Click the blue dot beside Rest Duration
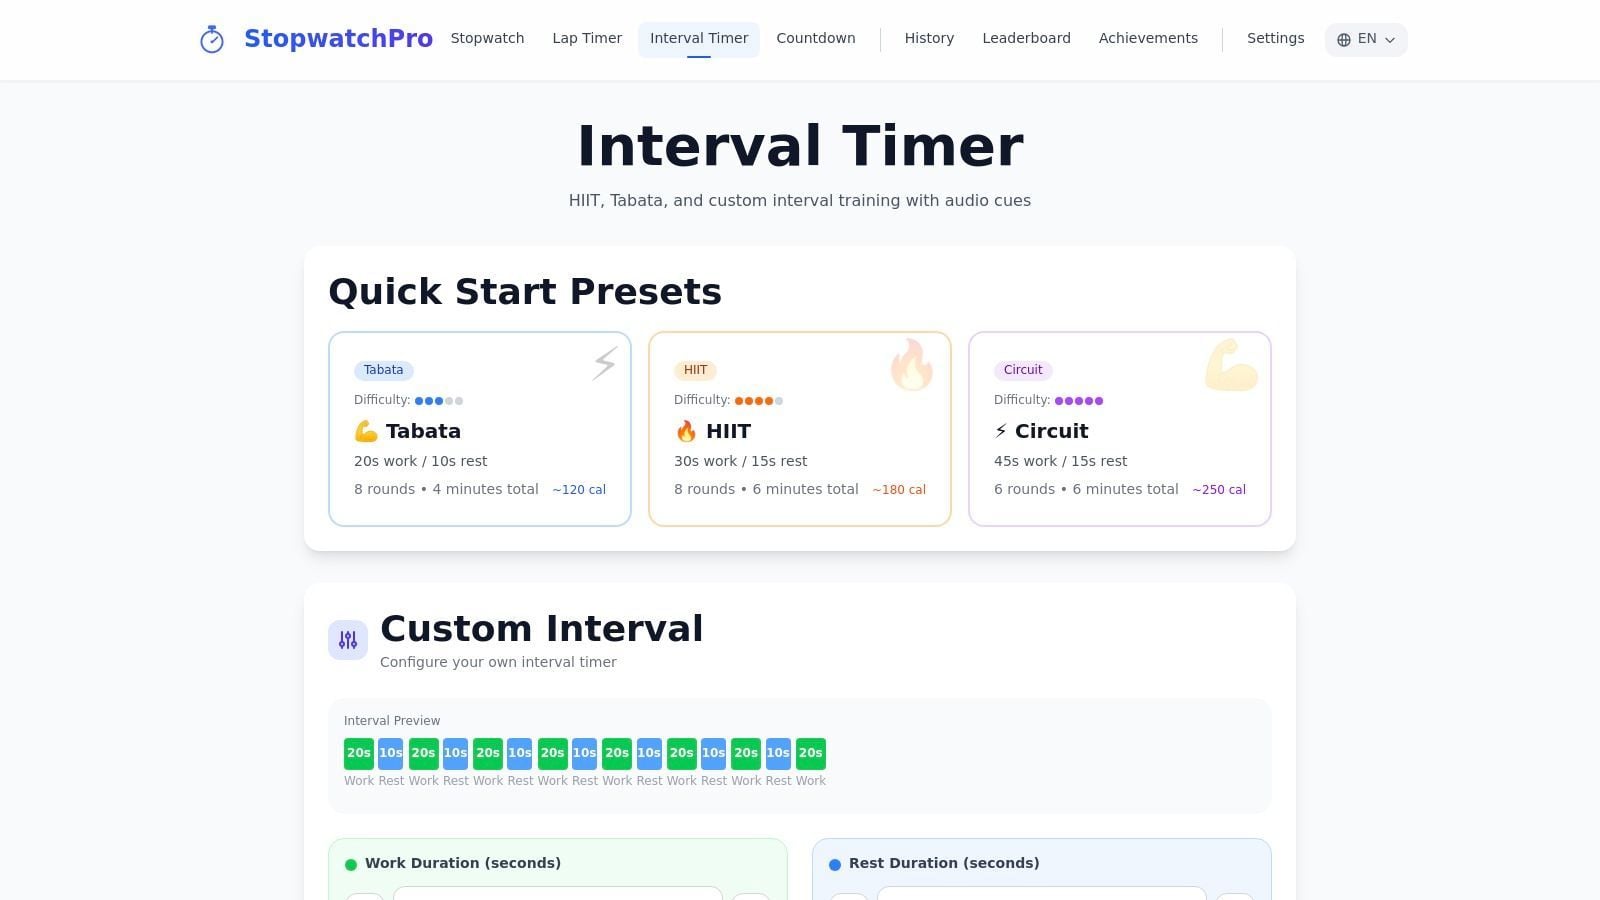Image resolution: width=1600 pixels, height=900 pixels. 836,863
